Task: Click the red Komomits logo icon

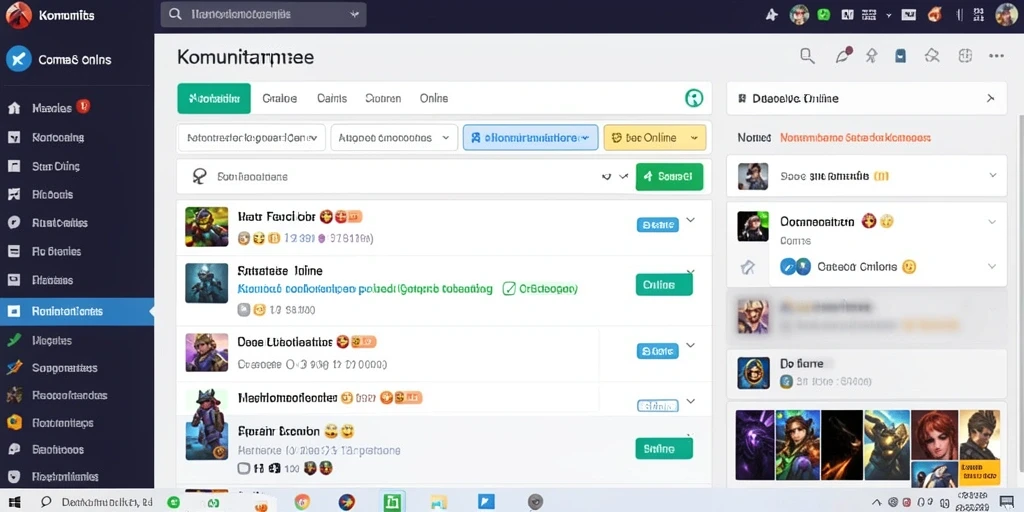Action: tap(17, 14)
